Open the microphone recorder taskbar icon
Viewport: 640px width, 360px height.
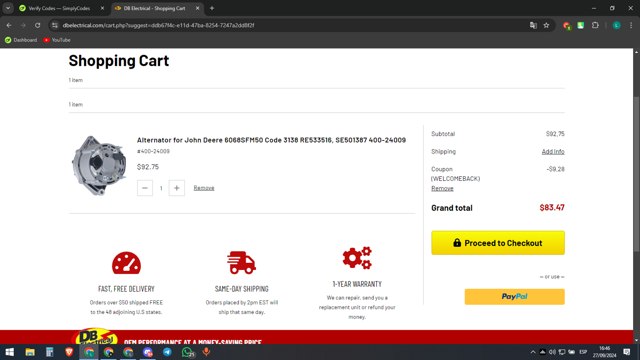coord(207,352)
